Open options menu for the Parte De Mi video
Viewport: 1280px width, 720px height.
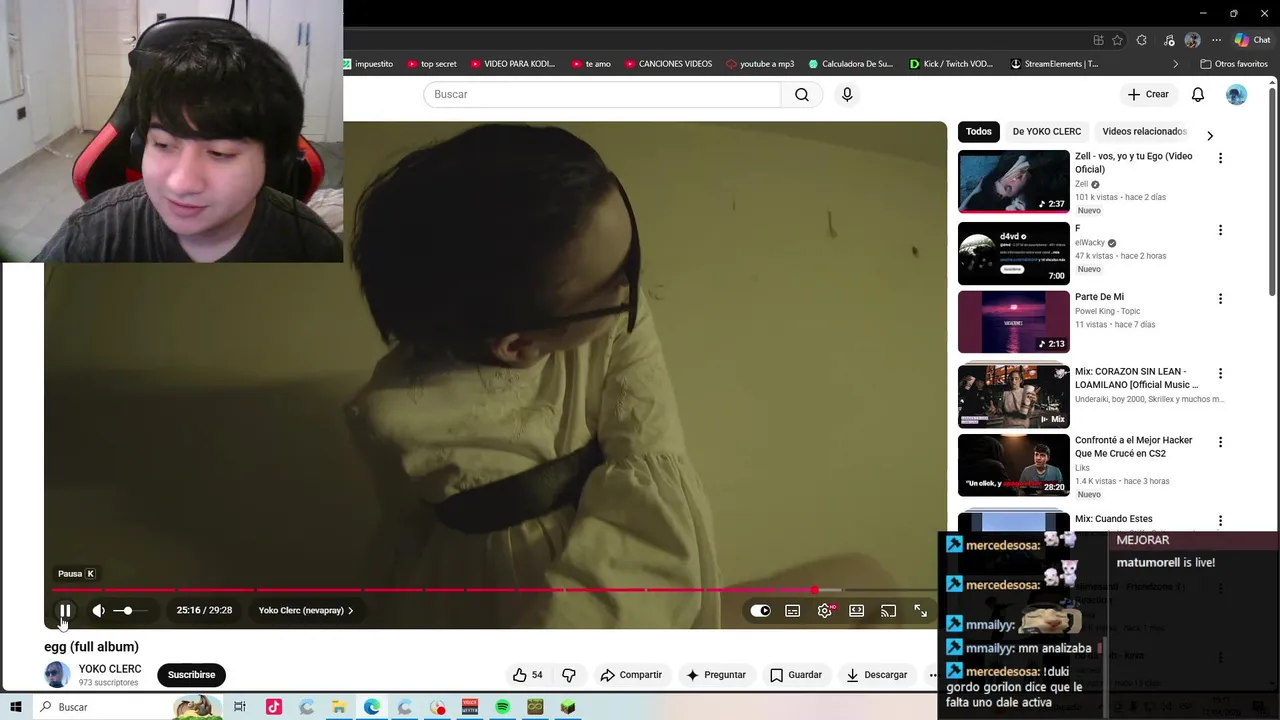[1220, 298]
